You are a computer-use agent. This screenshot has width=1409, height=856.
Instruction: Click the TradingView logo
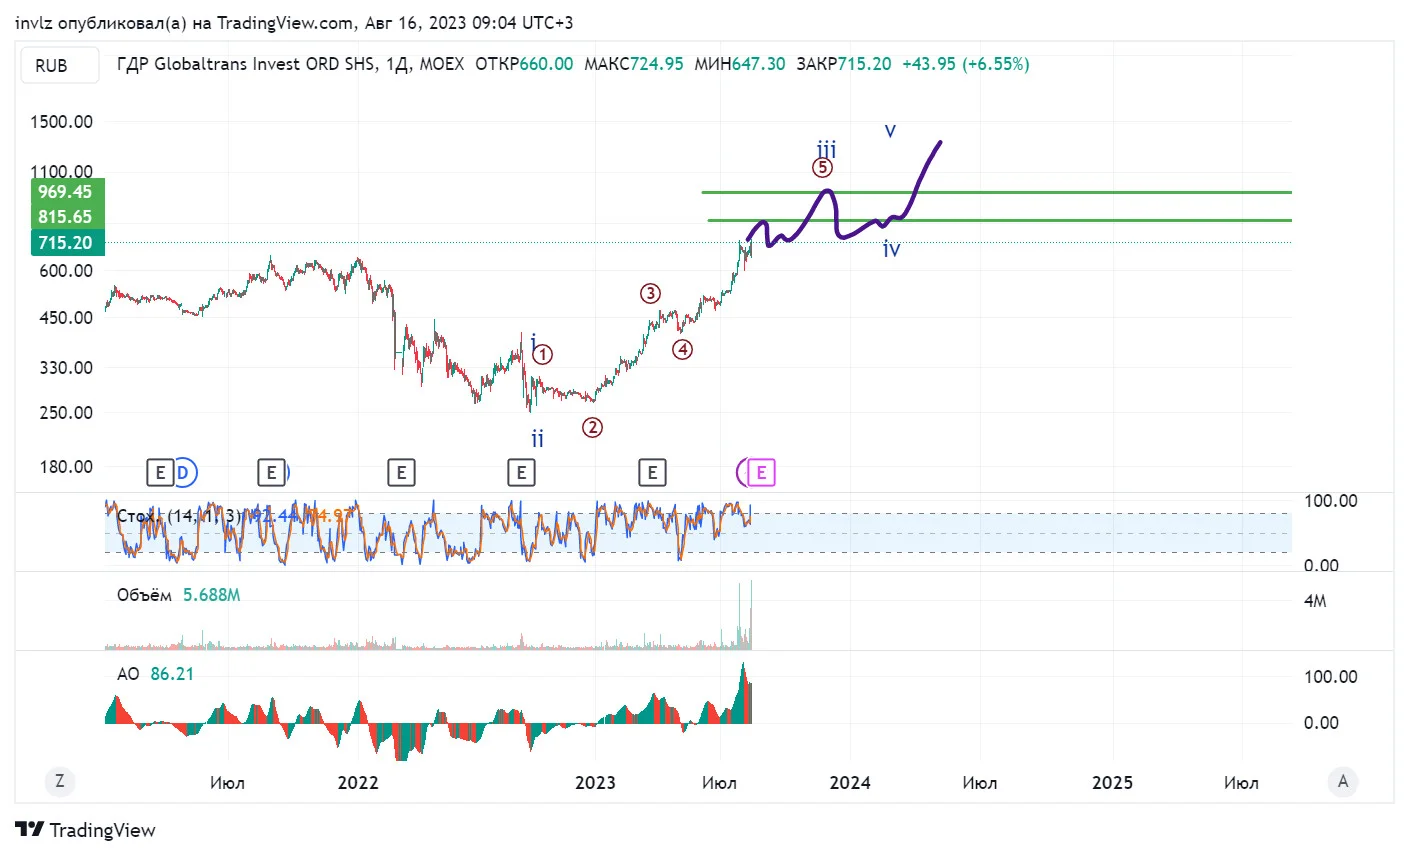(86, 830)
